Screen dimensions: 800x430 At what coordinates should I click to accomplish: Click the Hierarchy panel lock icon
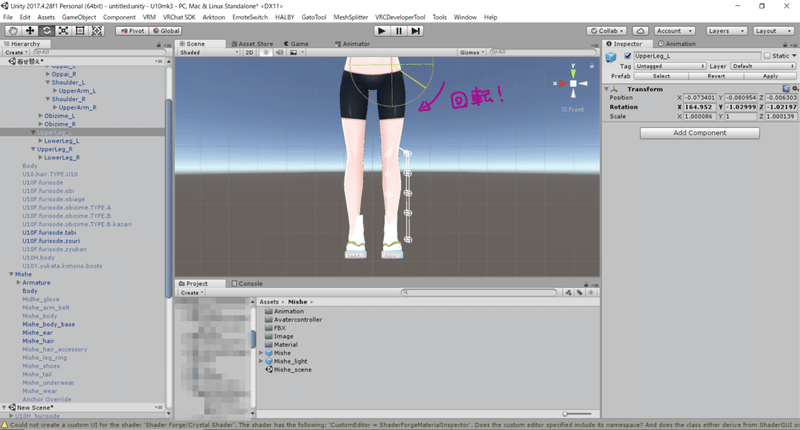point(159,45)
